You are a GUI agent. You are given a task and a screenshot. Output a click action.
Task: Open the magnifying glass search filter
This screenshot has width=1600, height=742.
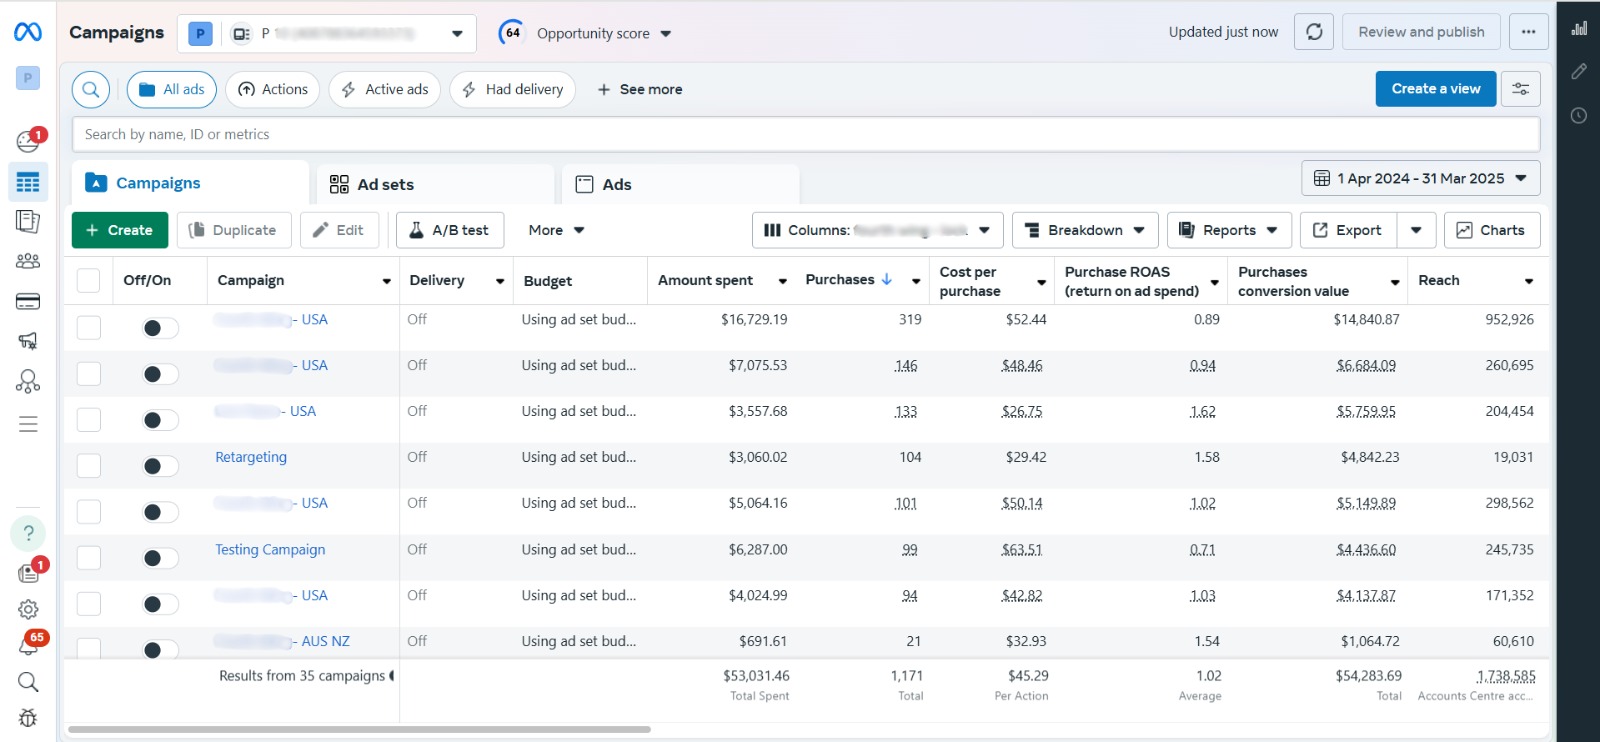tap(90, 89)
